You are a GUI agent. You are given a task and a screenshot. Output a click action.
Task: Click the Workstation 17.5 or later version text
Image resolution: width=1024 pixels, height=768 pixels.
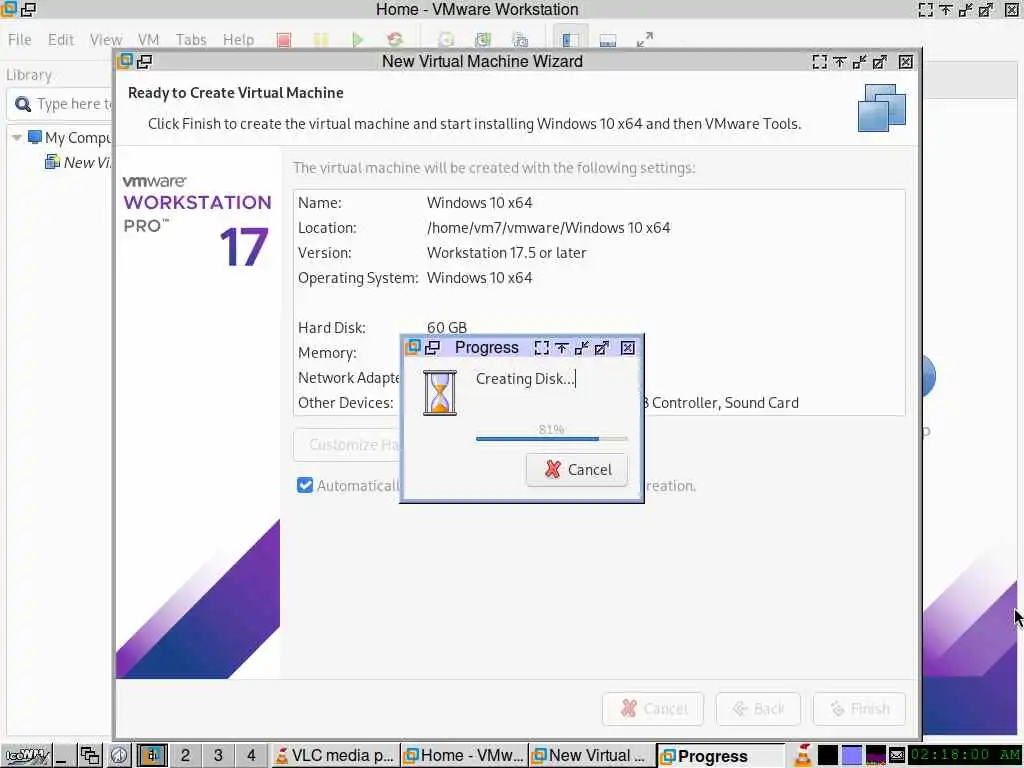506,253
